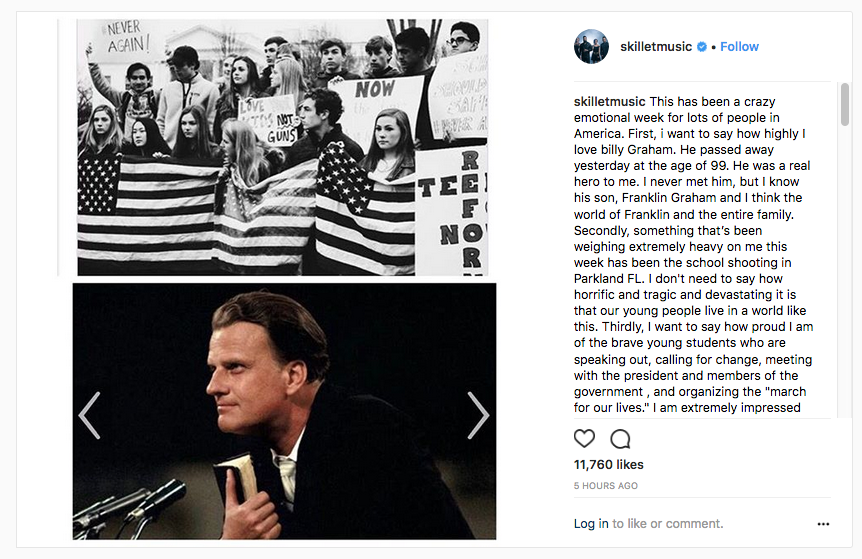
Task: Click the black-and-white protest photo
Action: tap(282, 147)
